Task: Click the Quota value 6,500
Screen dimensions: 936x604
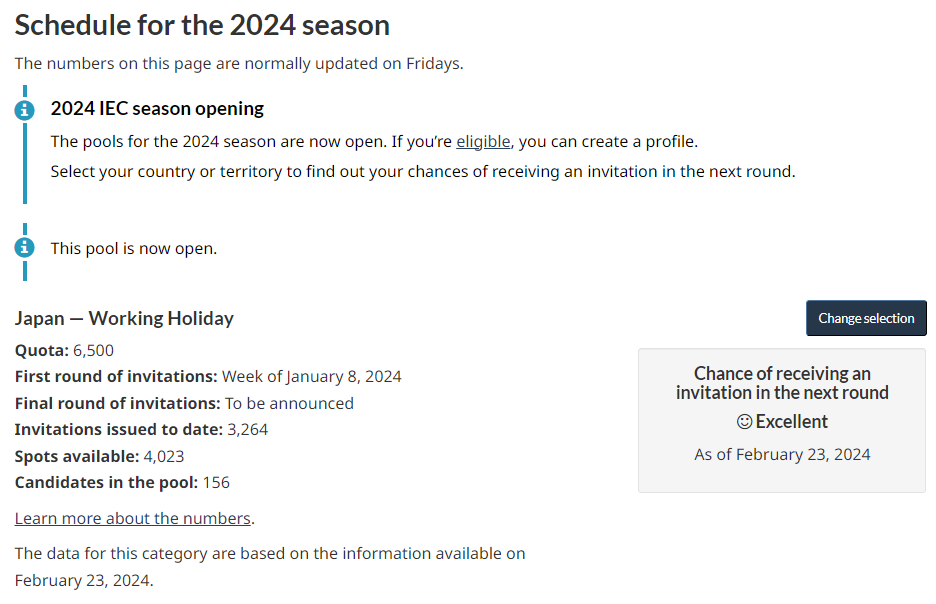Action: coord(94,350)
